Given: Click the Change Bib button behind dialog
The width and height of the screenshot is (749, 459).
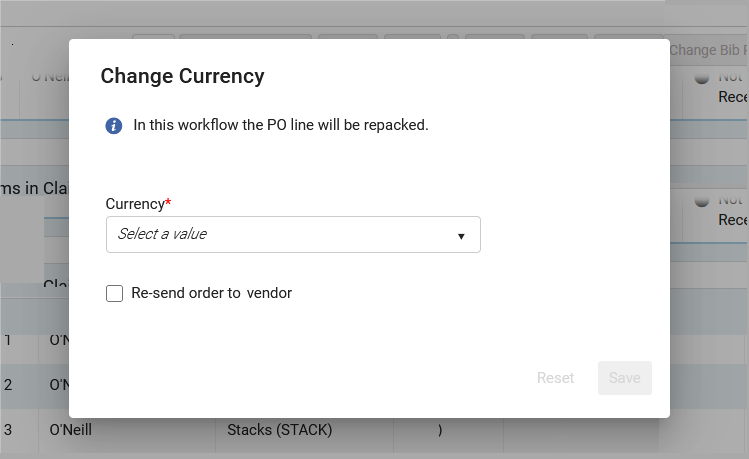Looking at the screenshot, I should [x=708, y=49].
